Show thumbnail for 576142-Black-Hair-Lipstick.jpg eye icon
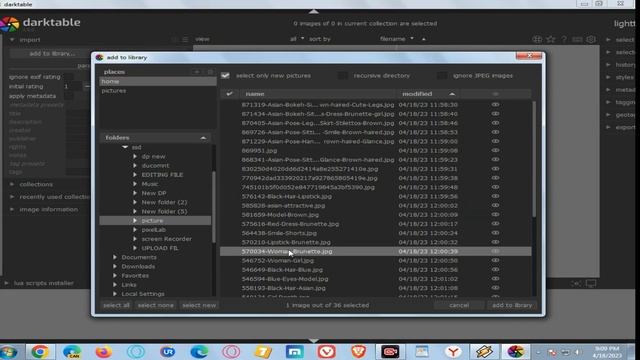Image resolution: width=640 pixels, height=360 pixels. tap(495, 196)
